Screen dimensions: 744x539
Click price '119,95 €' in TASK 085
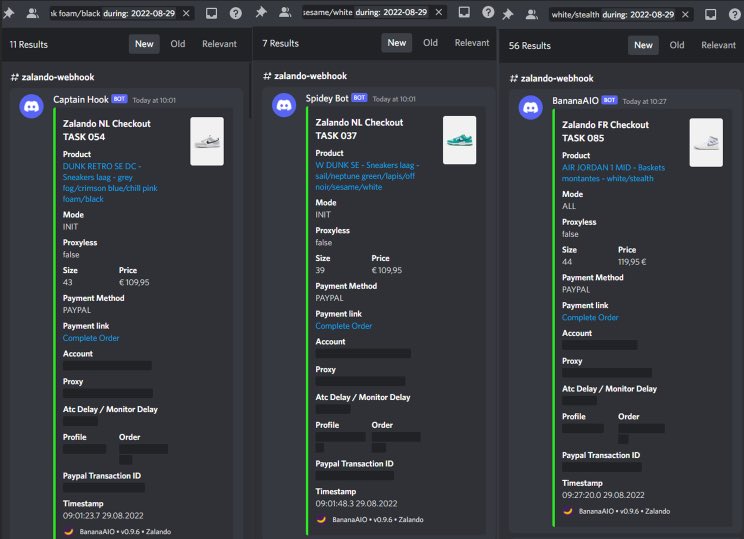pyautogui.click(x=632, y=261)
